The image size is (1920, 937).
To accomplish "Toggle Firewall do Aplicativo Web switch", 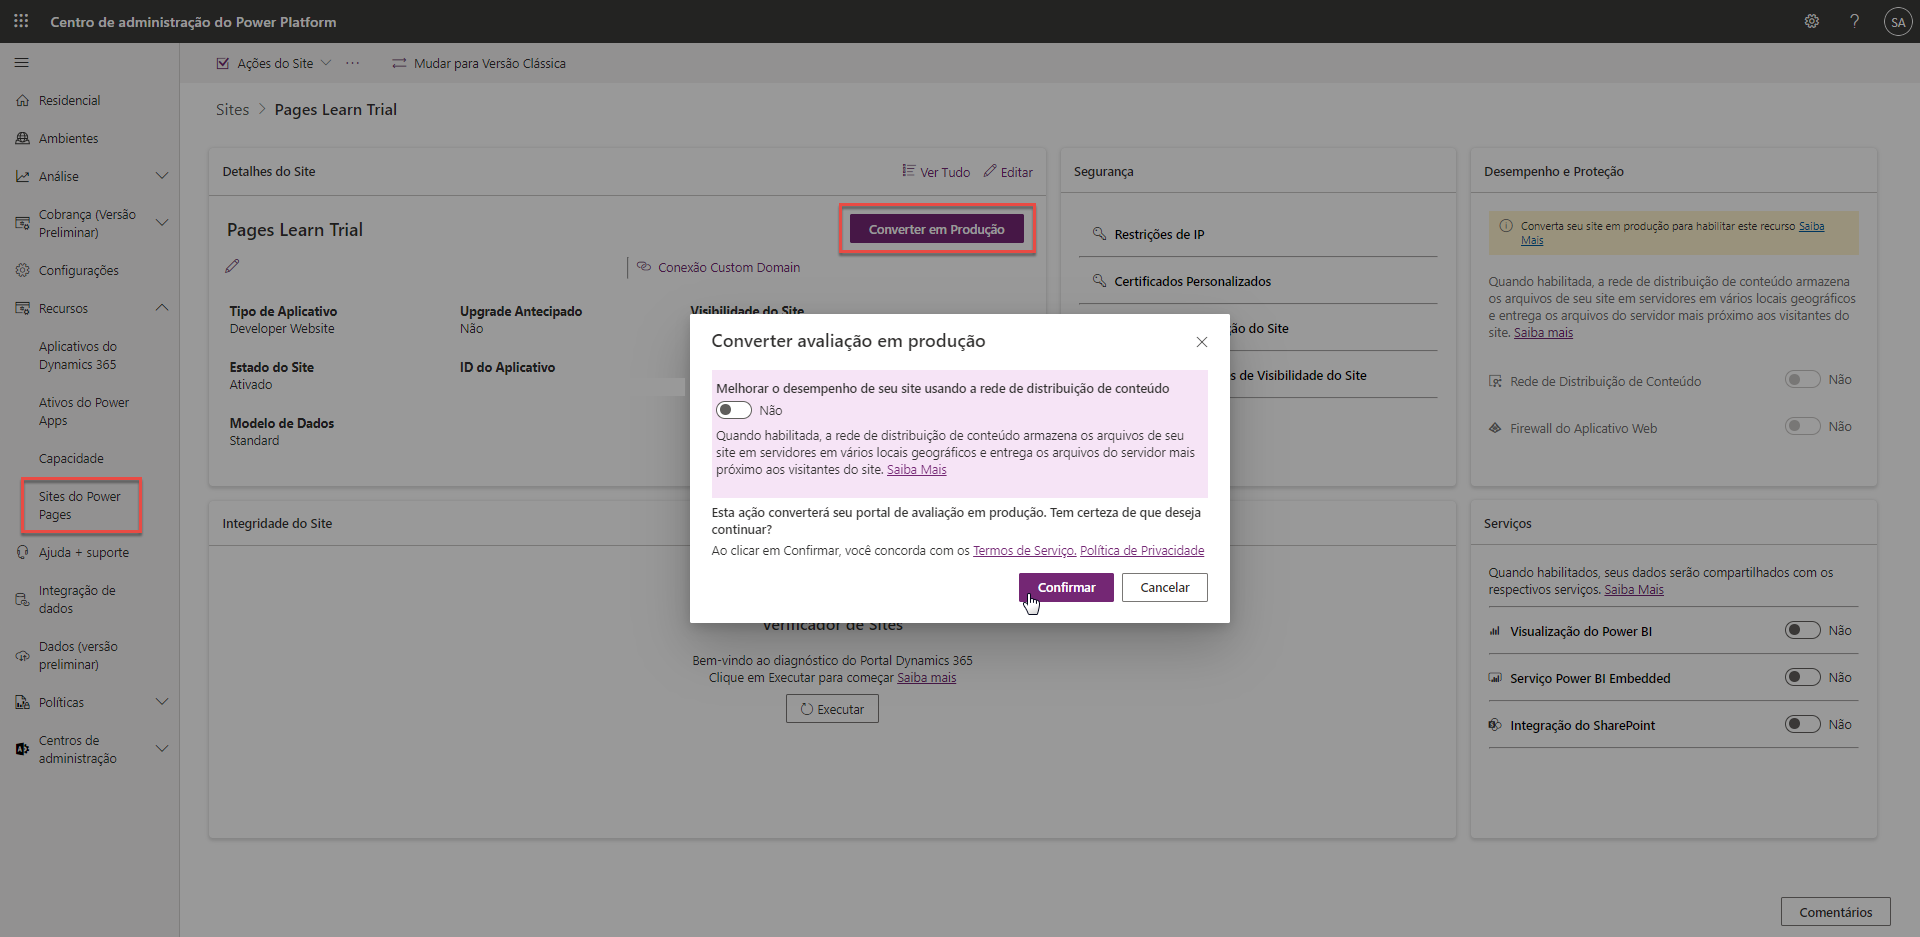I will pyautogui.click(x=1803, y=427).
